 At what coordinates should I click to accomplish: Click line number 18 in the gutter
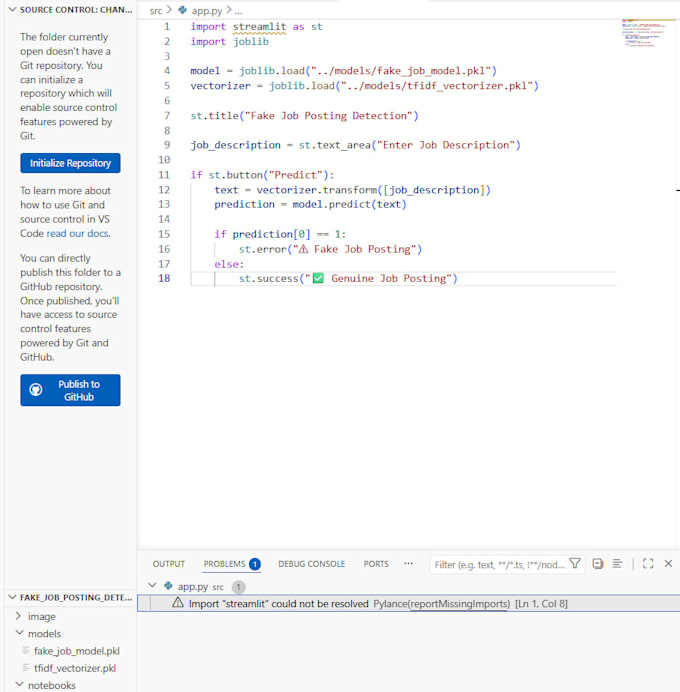[x=164, y=278]
